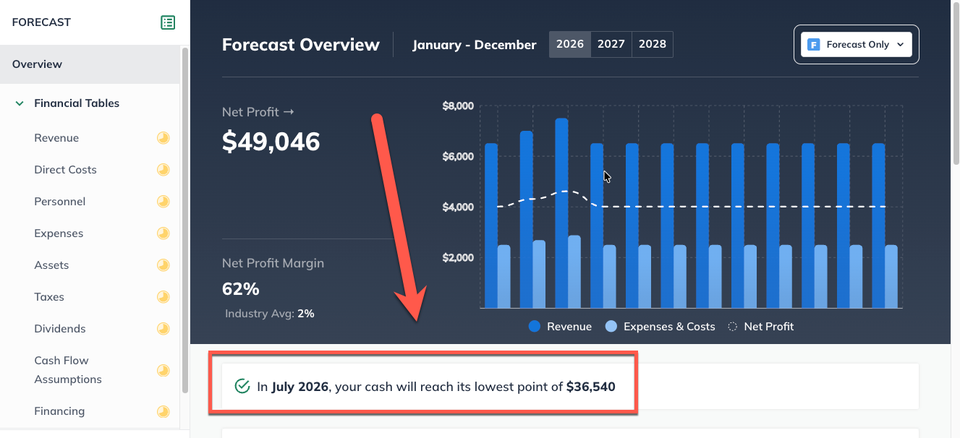This screenshot has width=960, height=438.
Task: Switch to the 2028 year tab
Action: tap(652, 45)
